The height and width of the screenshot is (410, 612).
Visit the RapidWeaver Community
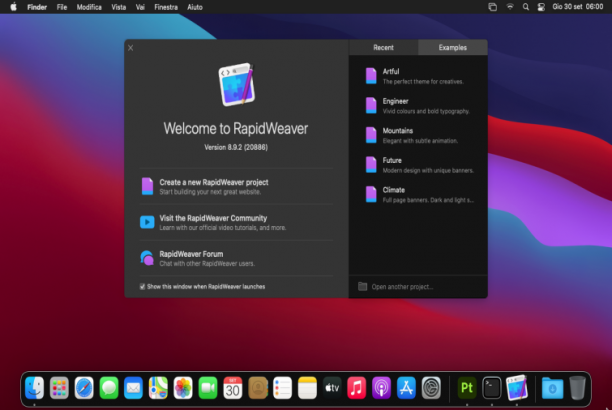pos(236,223)
